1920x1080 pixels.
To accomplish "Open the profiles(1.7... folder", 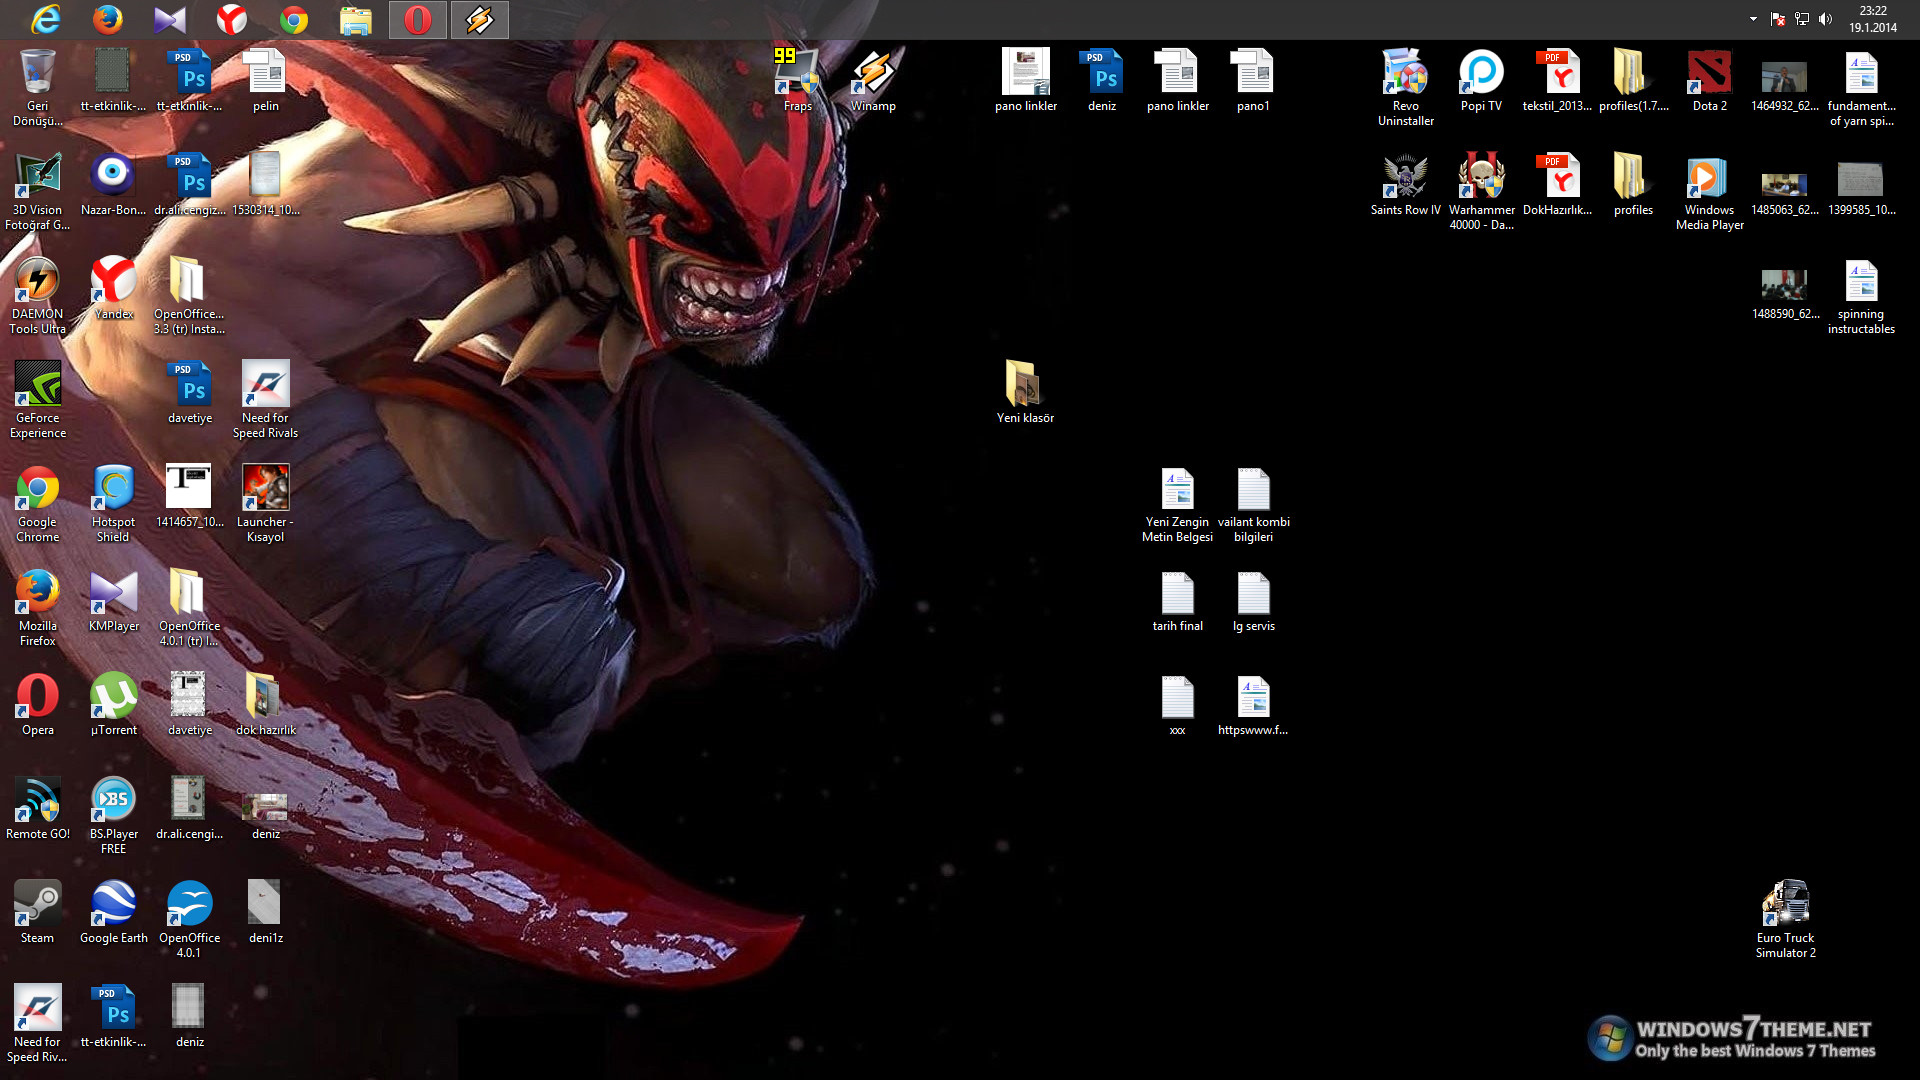I will (1633, 80).
